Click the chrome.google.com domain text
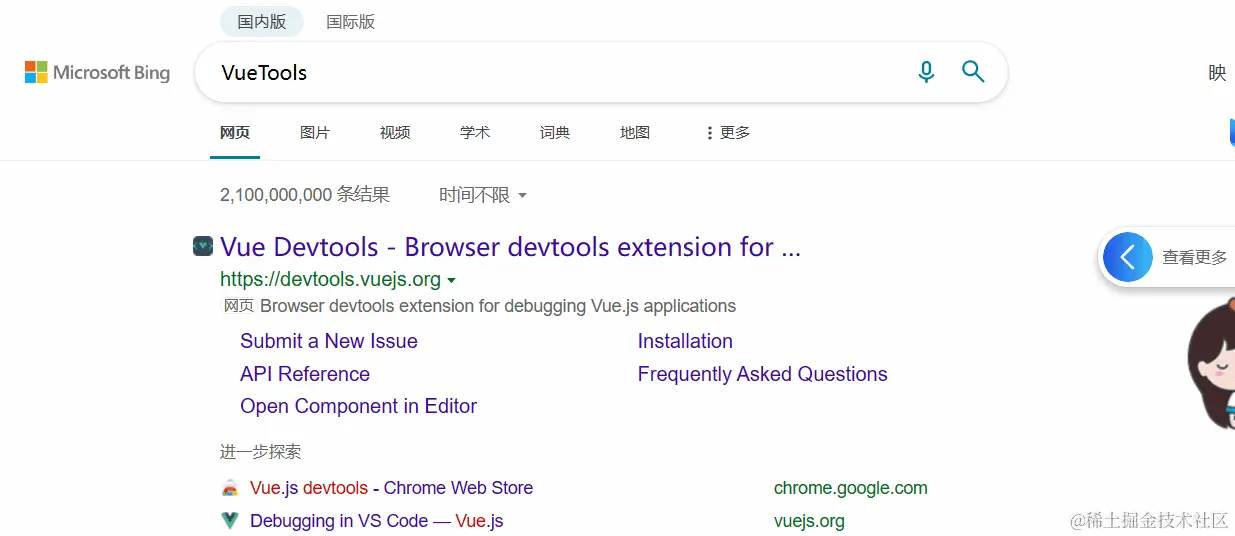This screenshot has height=536, width=1235. (x=851, y=488)
